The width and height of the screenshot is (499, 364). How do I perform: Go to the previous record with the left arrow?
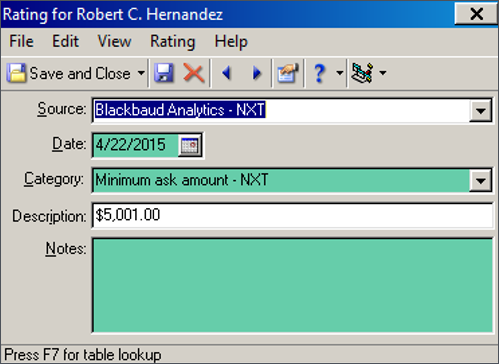[227, 73]
